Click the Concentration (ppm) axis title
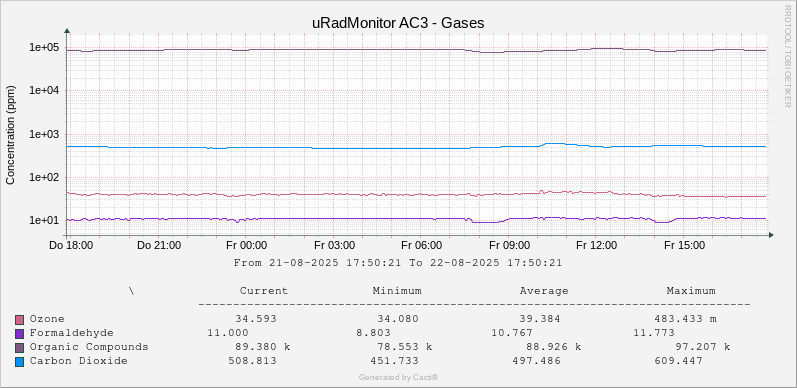The image size is (797, 388). 10,135
